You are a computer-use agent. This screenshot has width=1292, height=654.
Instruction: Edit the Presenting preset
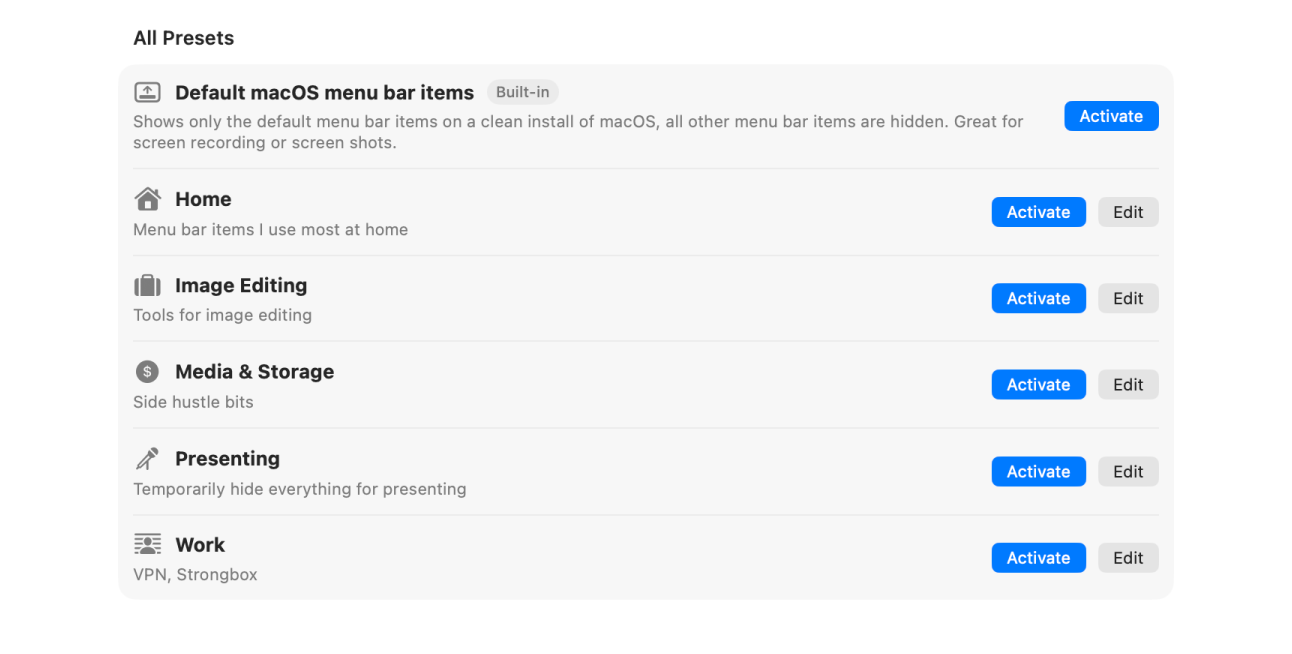(1128, 472)
